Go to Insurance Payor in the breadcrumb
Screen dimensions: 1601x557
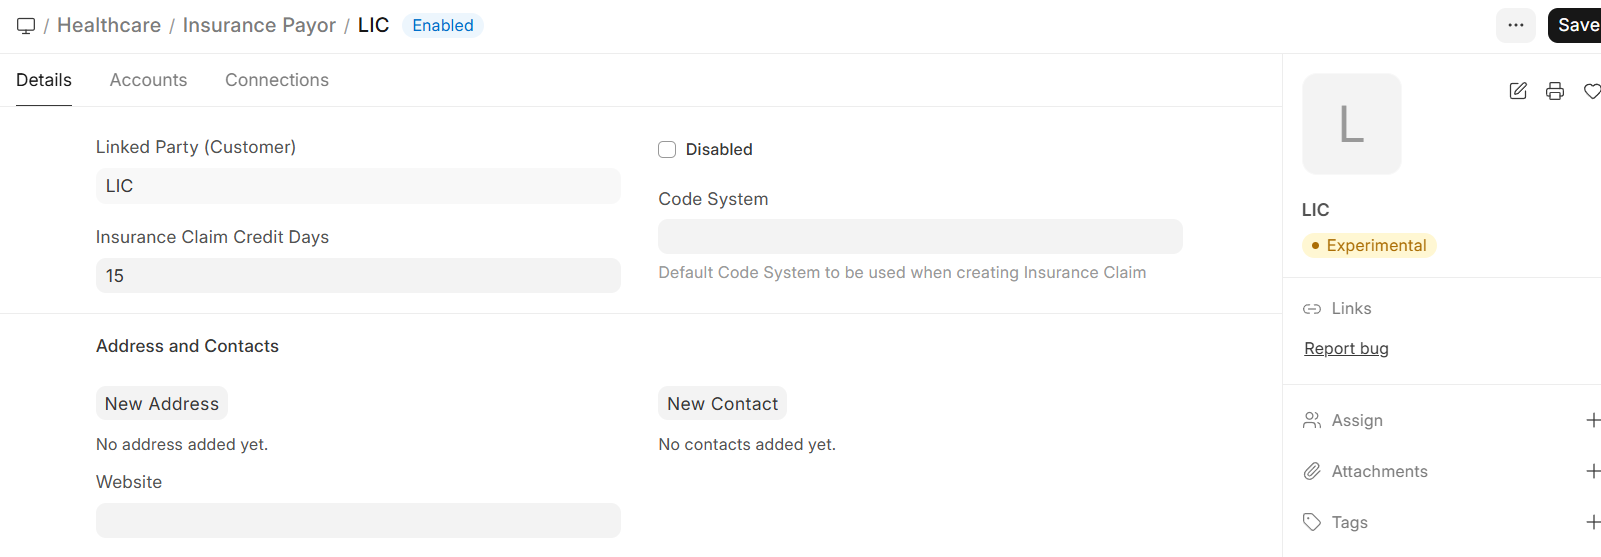pos(259,25)
